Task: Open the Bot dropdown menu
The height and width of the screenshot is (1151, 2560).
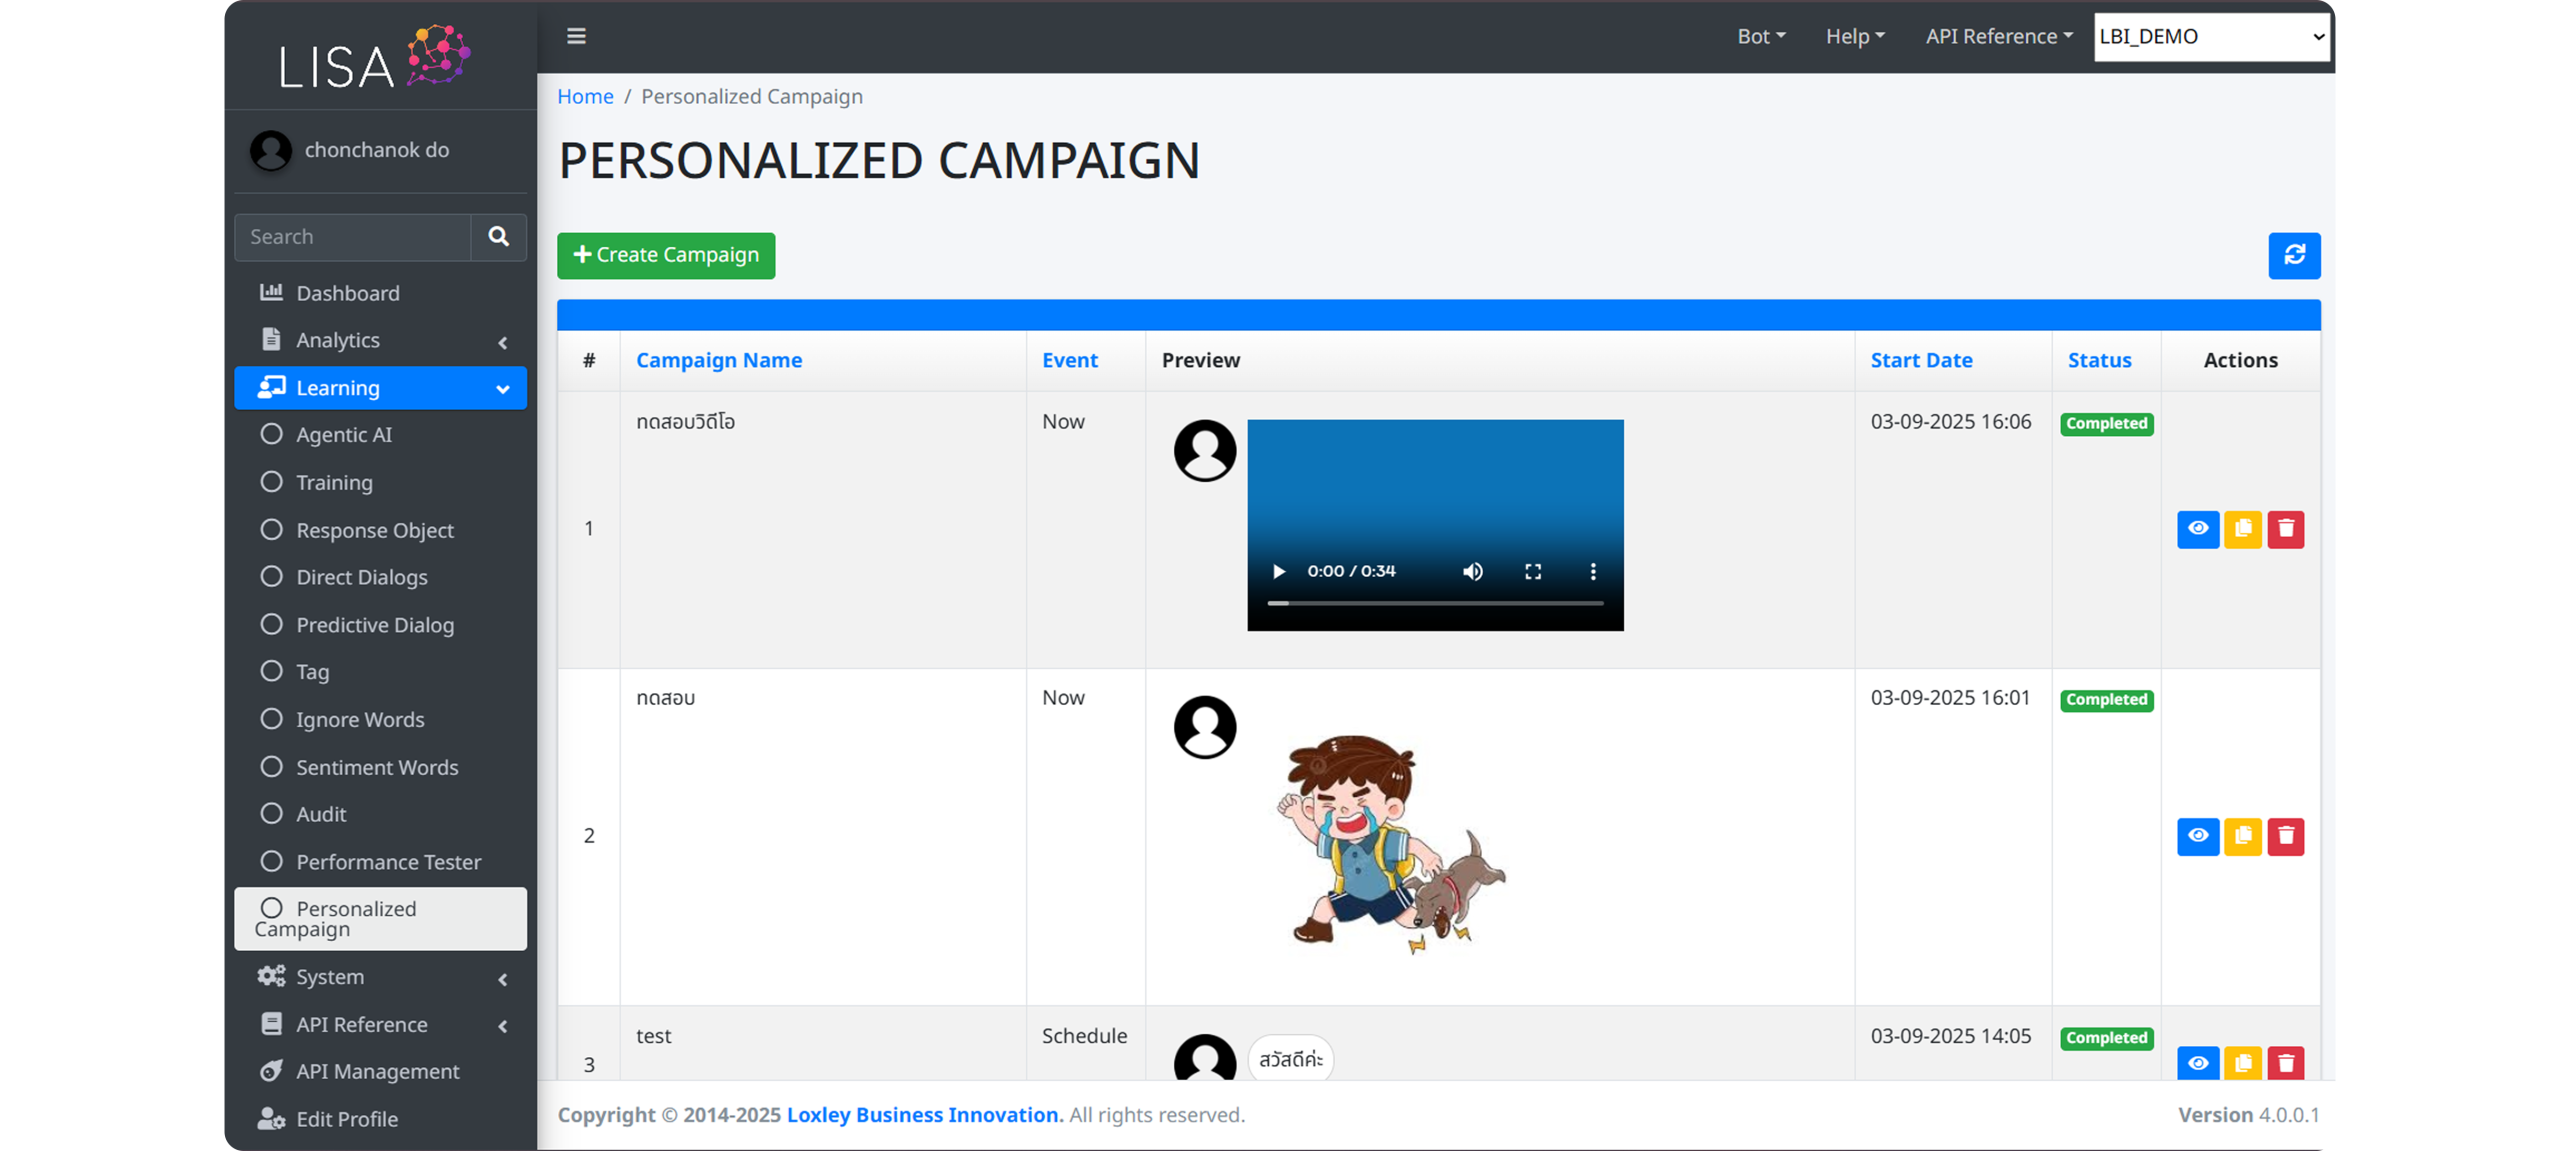Action: 1760,37
